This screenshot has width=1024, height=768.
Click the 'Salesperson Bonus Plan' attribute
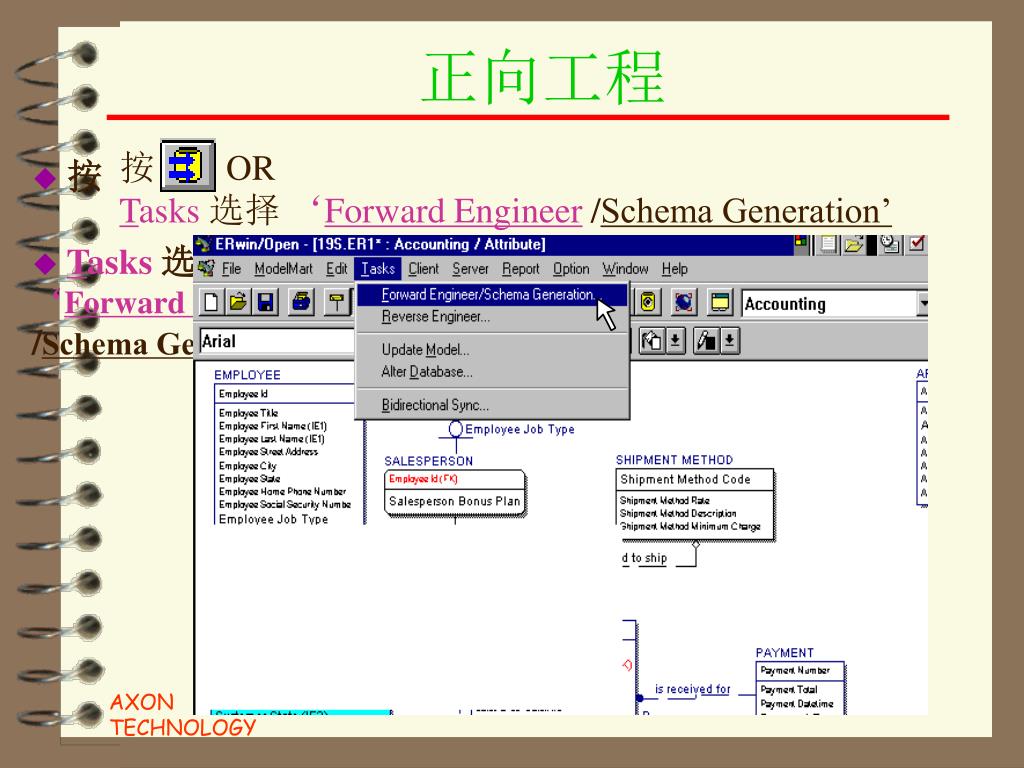click(455, 502)
